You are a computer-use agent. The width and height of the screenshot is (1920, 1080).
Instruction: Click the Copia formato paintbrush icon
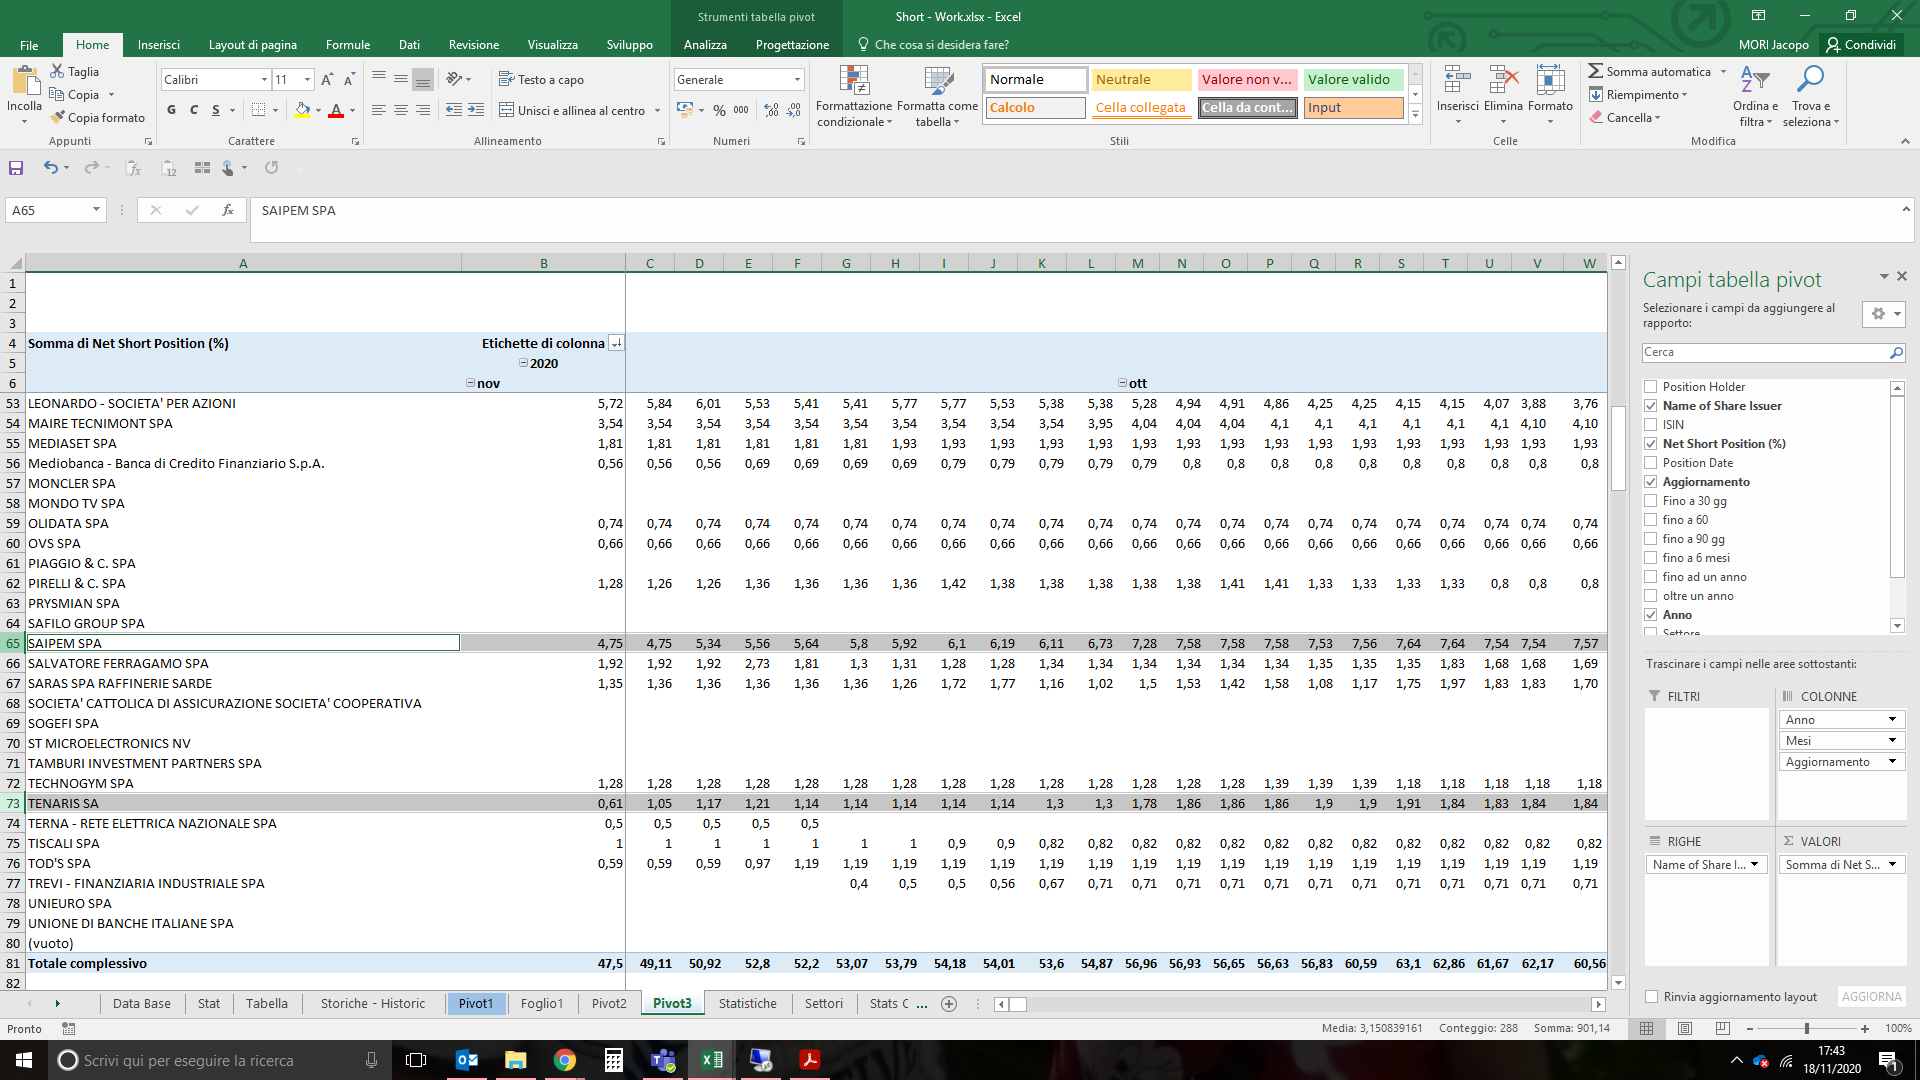click(x=58, y=117)
